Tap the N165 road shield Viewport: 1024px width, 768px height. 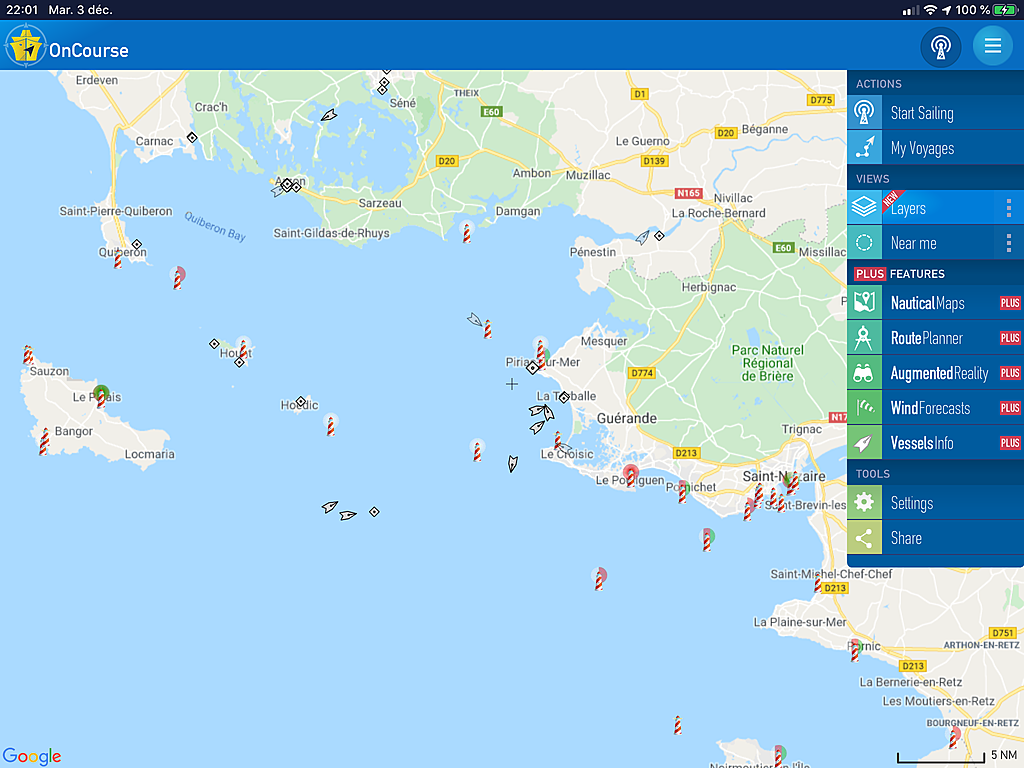click(688, 193)
